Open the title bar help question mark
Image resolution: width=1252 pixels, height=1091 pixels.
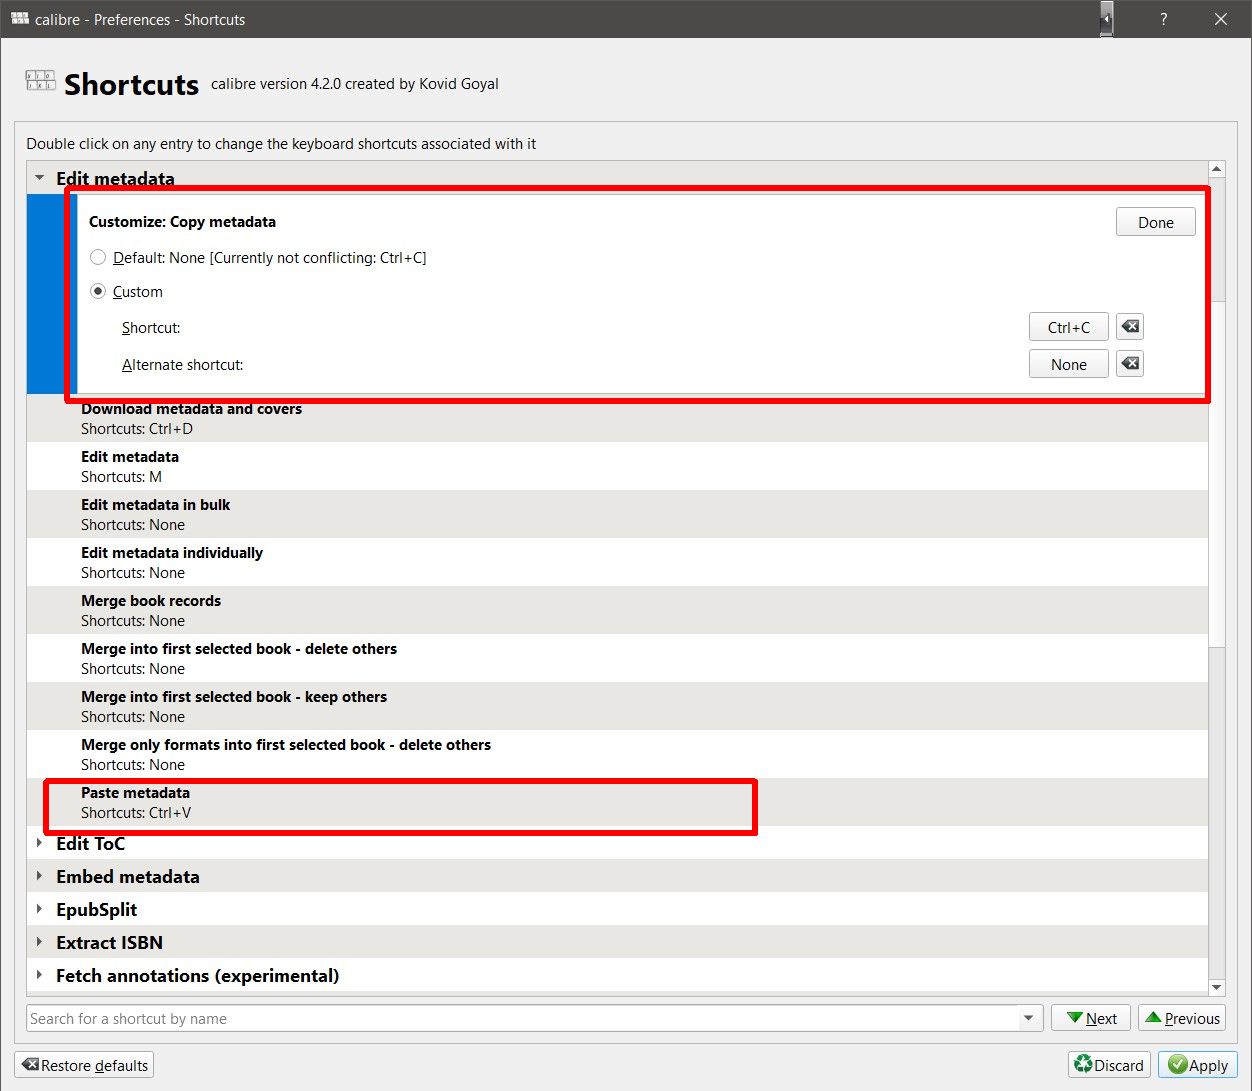tap(1163, 19)
